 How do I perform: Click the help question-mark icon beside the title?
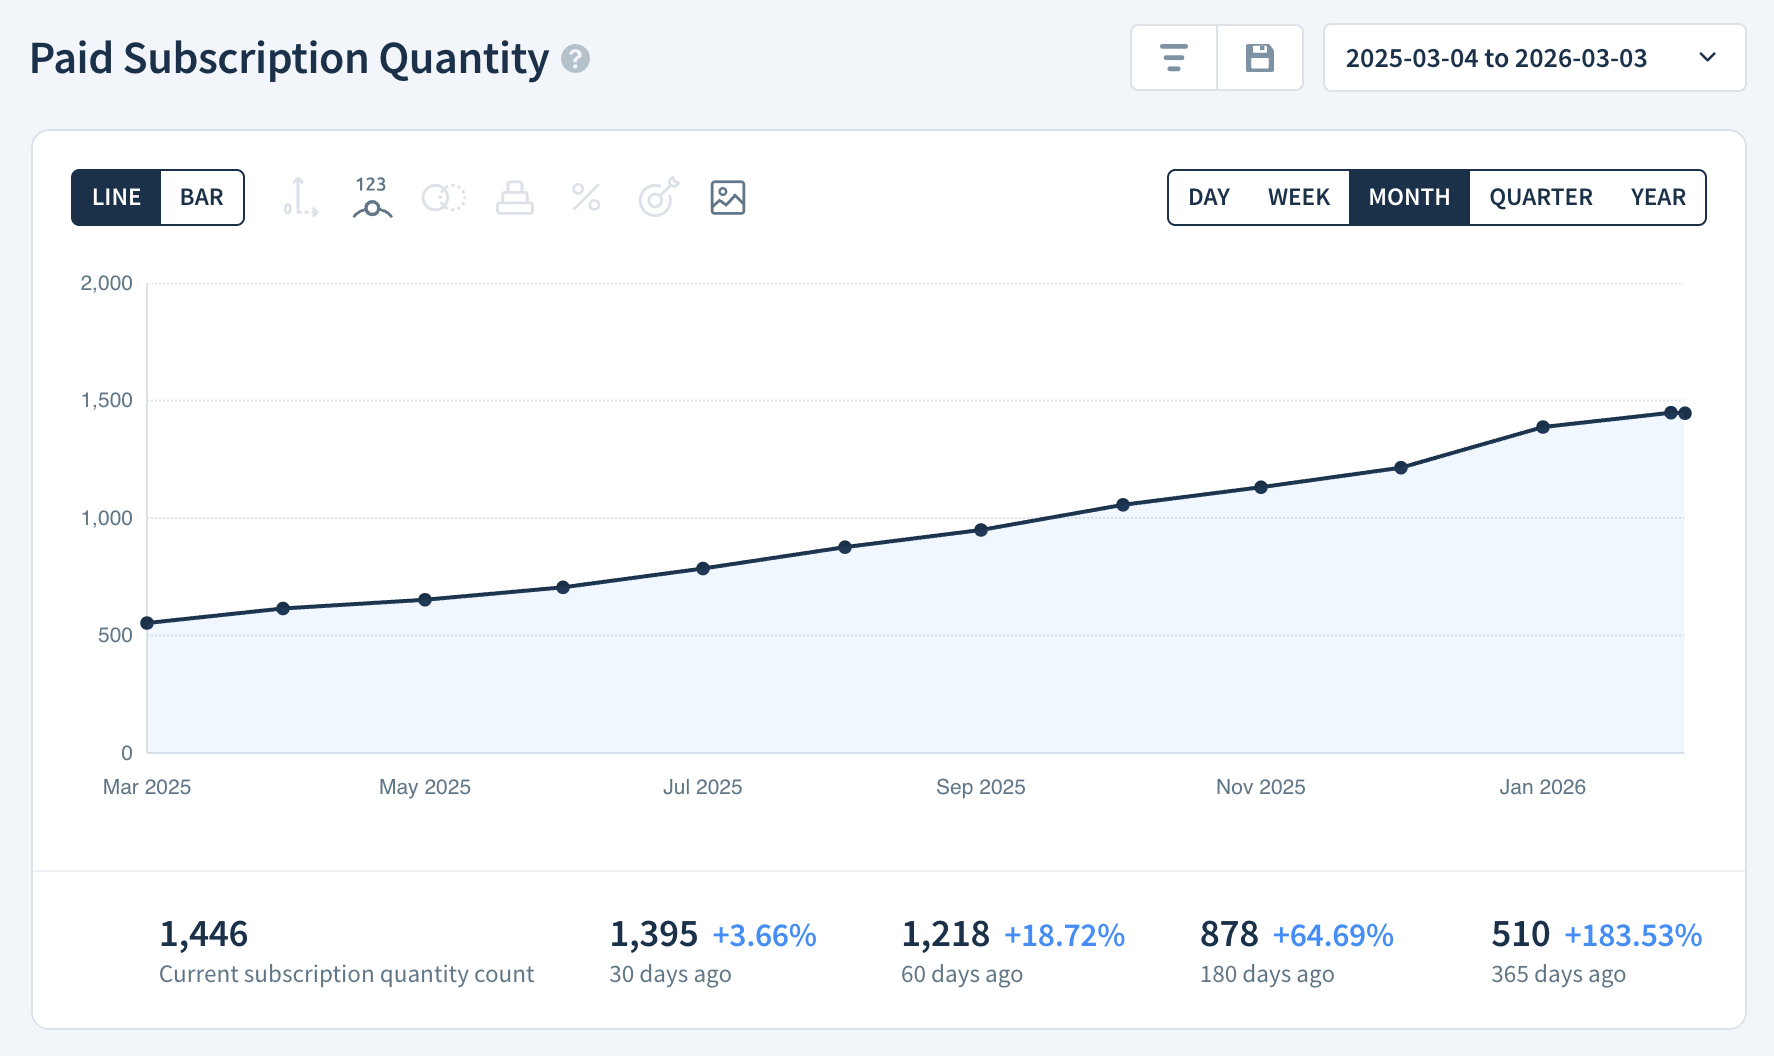coord(574,60)
